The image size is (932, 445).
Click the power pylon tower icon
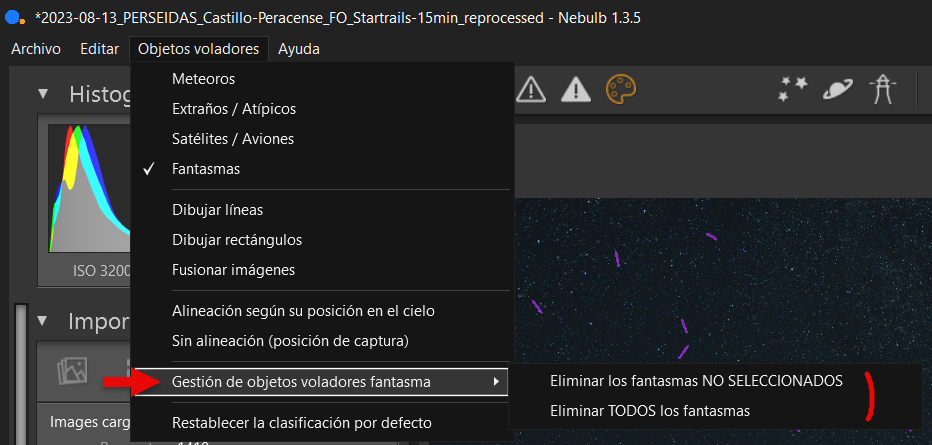coord(882,90)
